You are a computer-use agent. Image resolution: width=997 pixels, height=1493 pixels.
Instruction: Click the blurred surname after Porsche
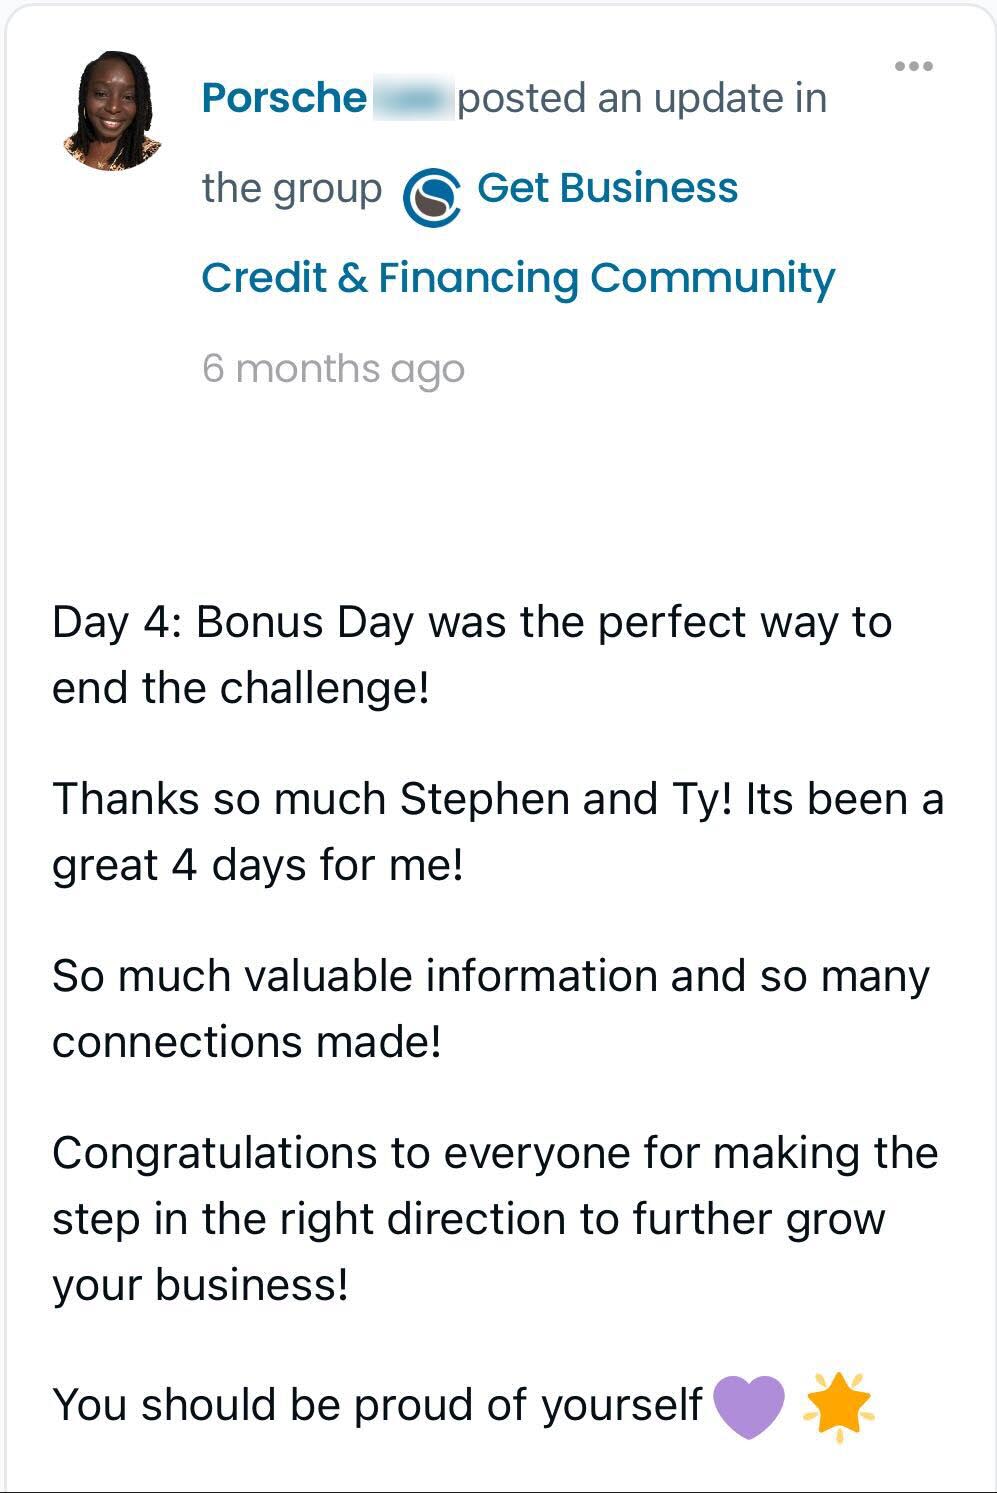coord(412,99)
